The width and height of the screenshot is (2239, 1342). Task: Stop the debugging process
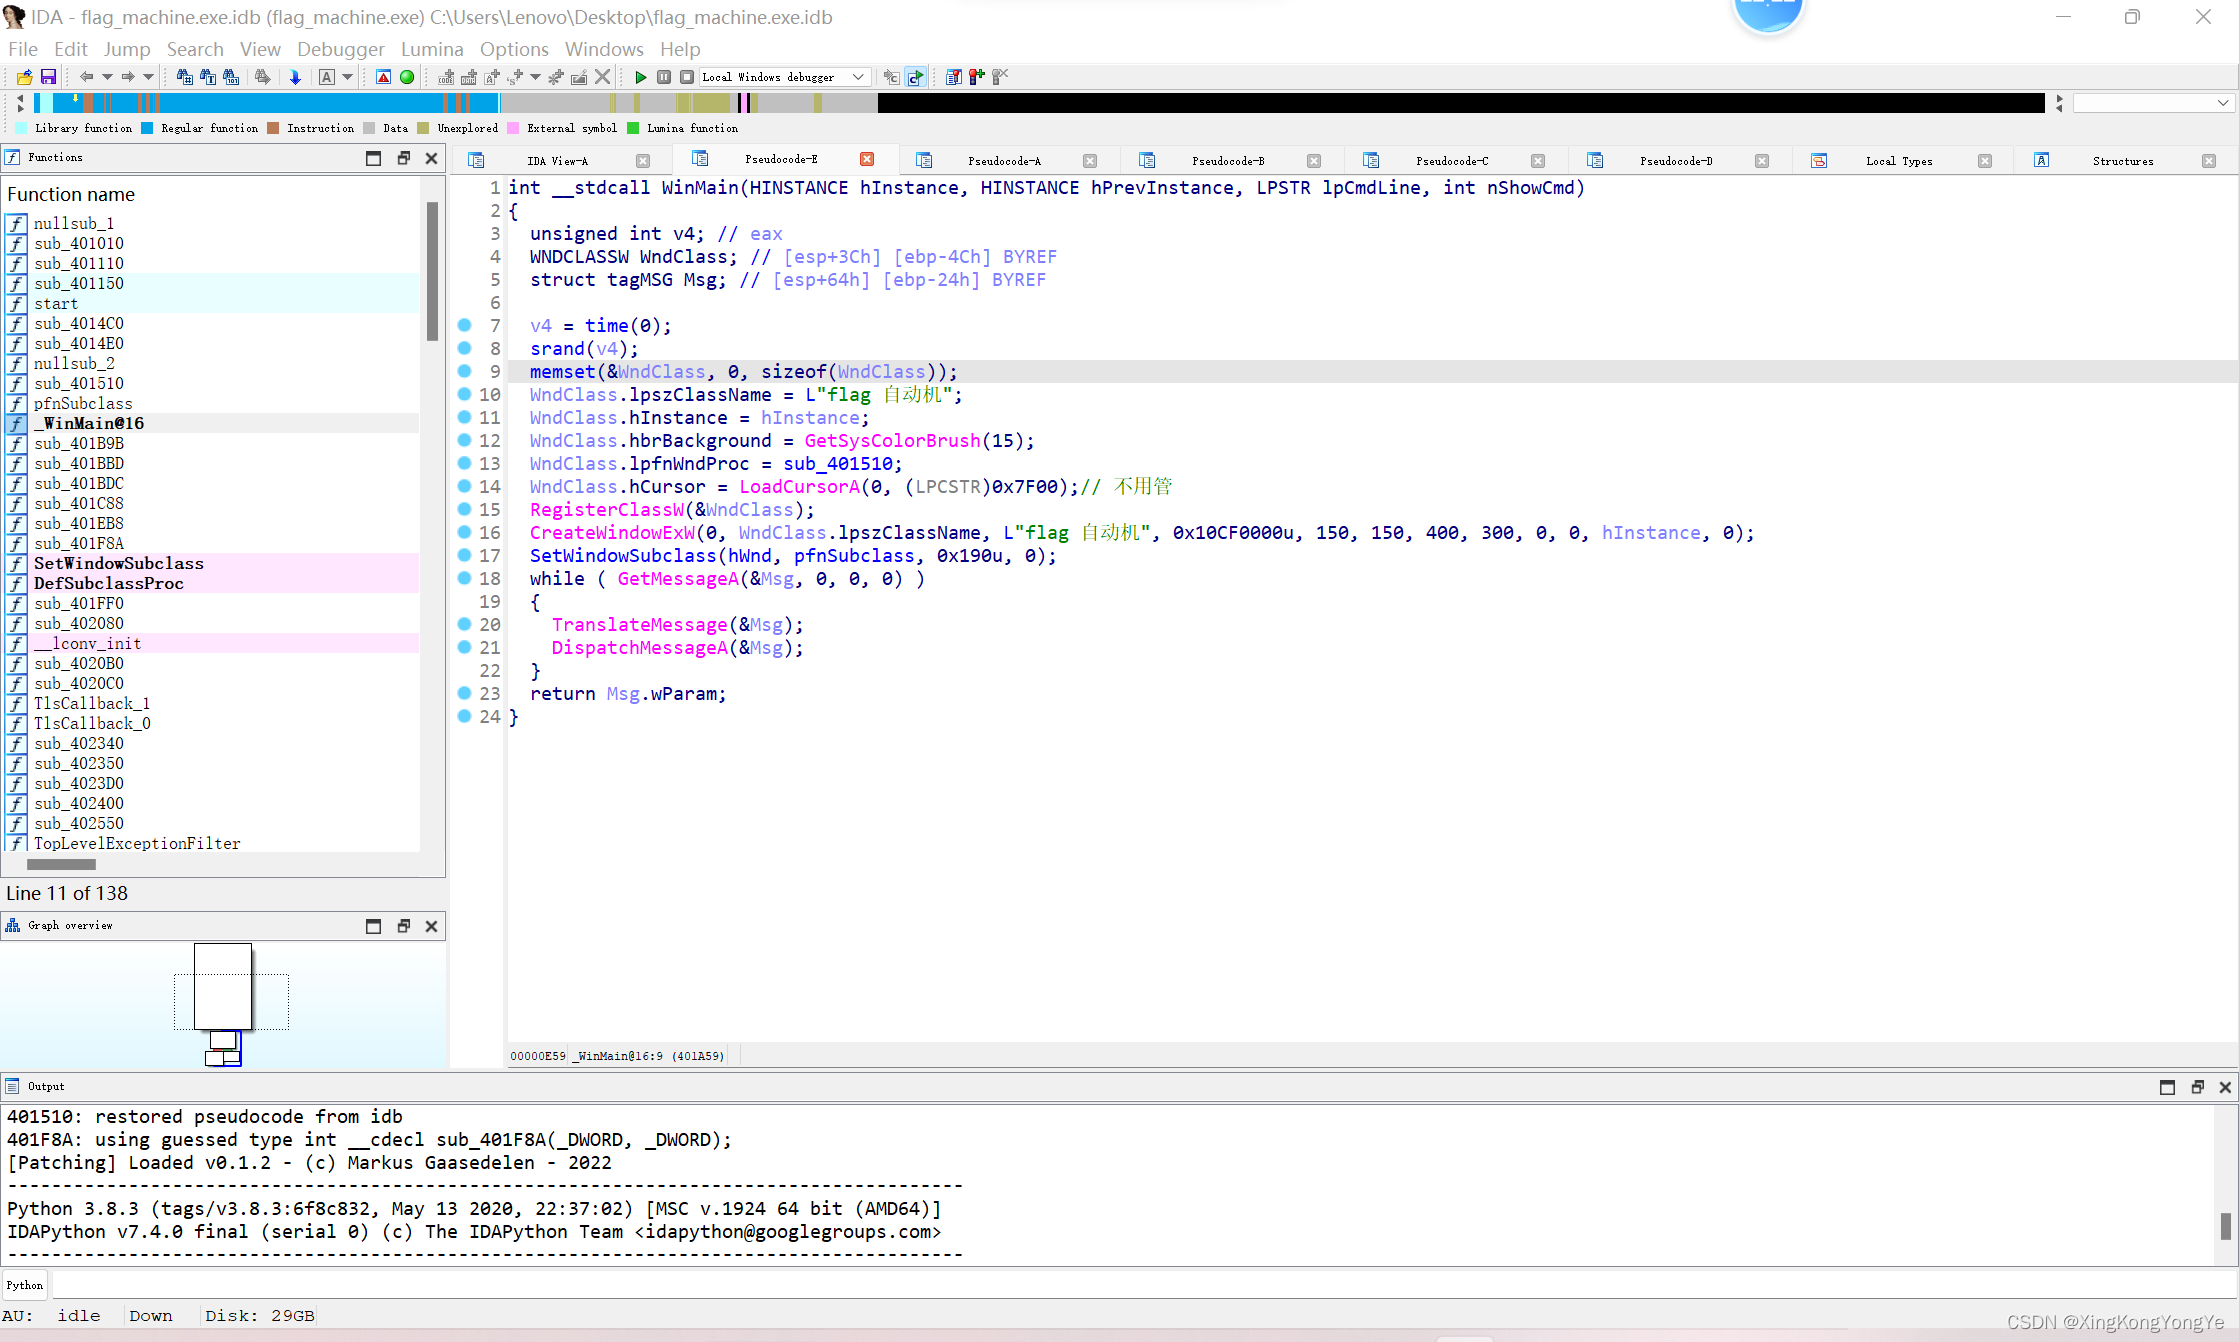click(687, 77)
